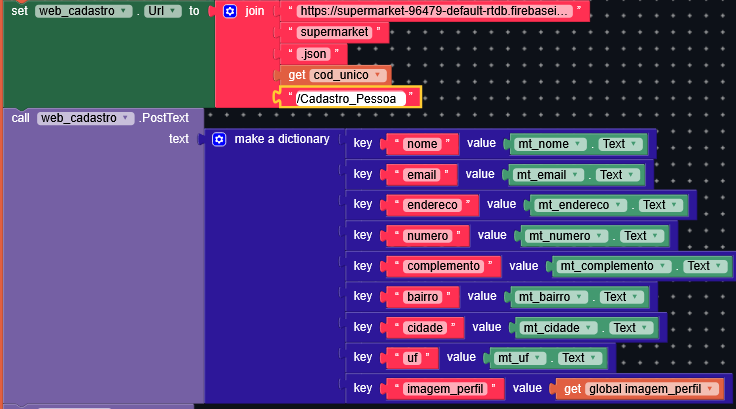Select the 'supermarket' text string block

tap(333, 32)
